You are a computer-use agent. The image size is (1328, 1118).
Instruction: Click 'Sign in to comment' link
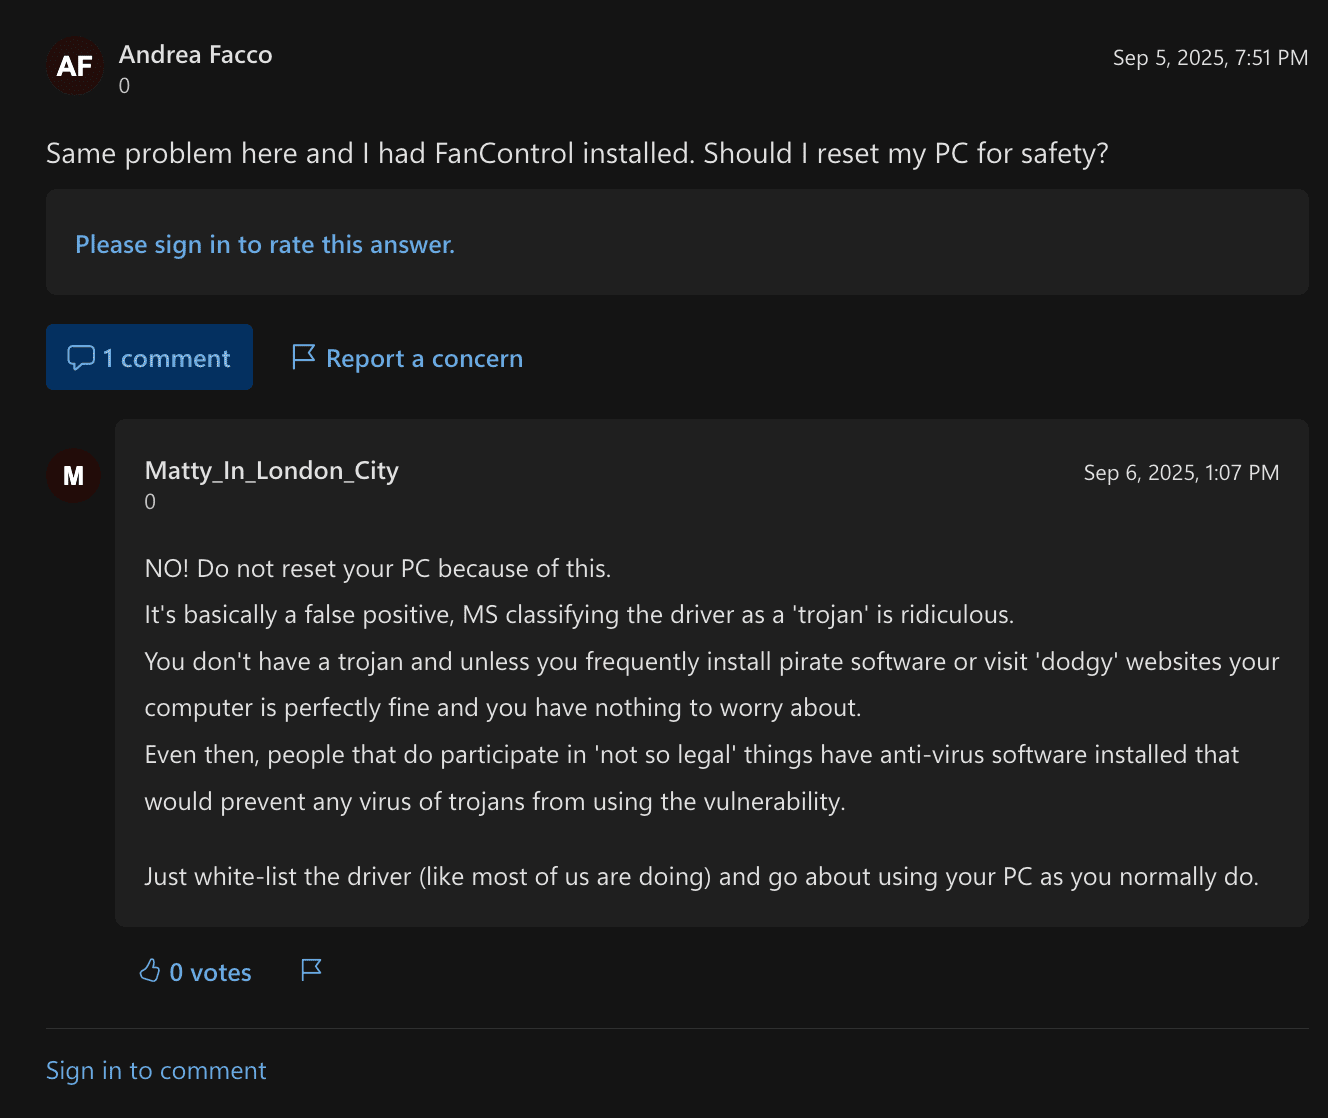pyautogui.click(x=156, y=1071)
